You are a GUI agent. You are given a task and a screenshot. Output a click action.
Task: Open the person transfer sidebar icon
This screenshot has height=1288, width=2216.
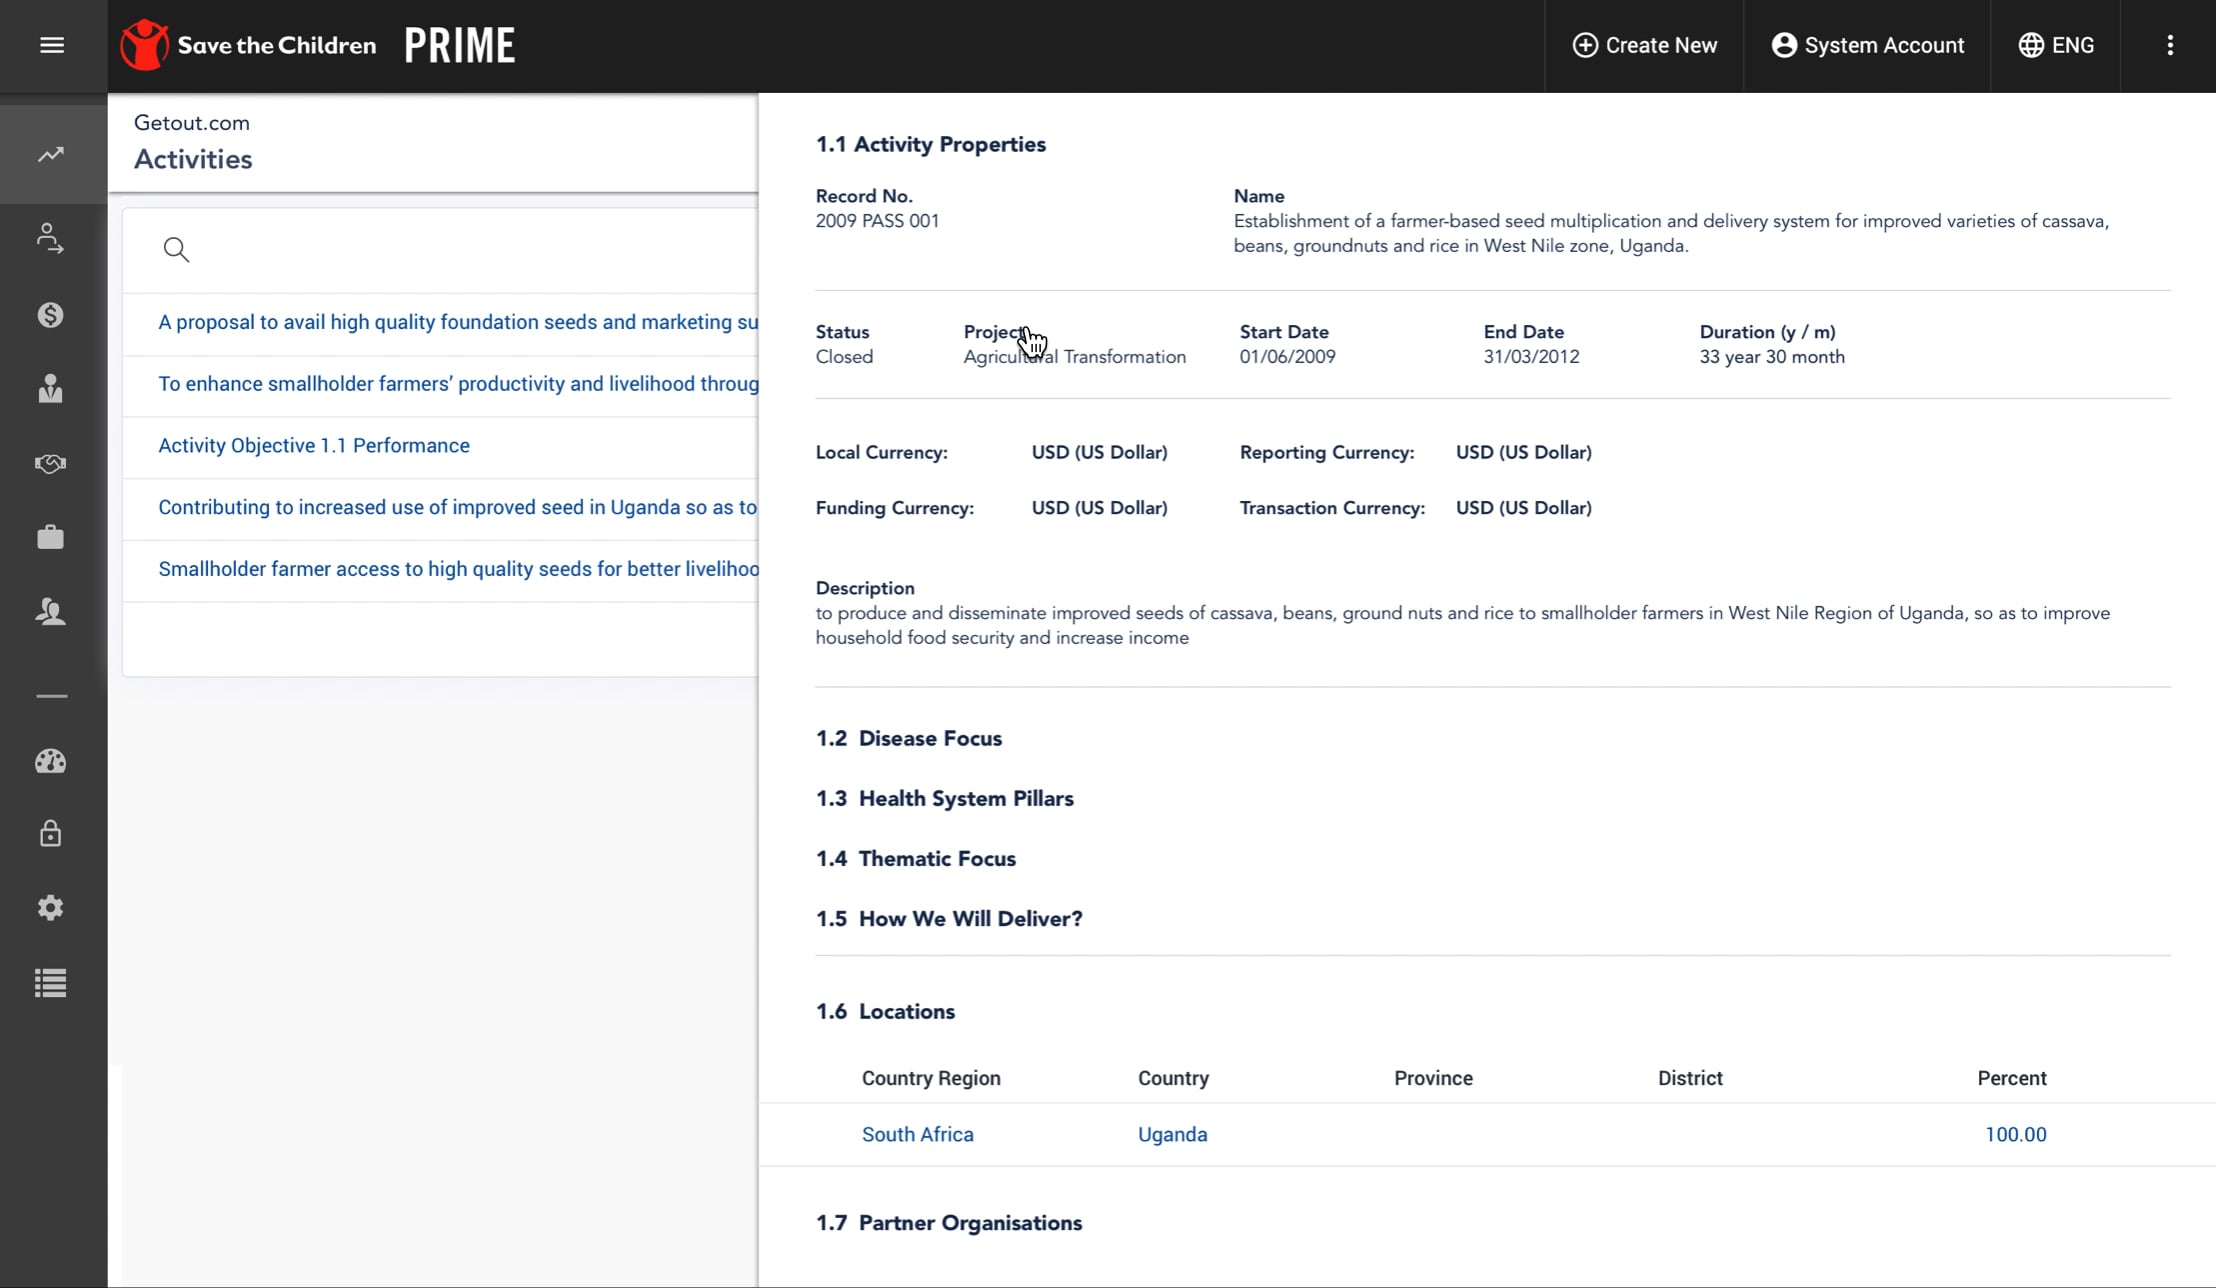click(50, 238)
